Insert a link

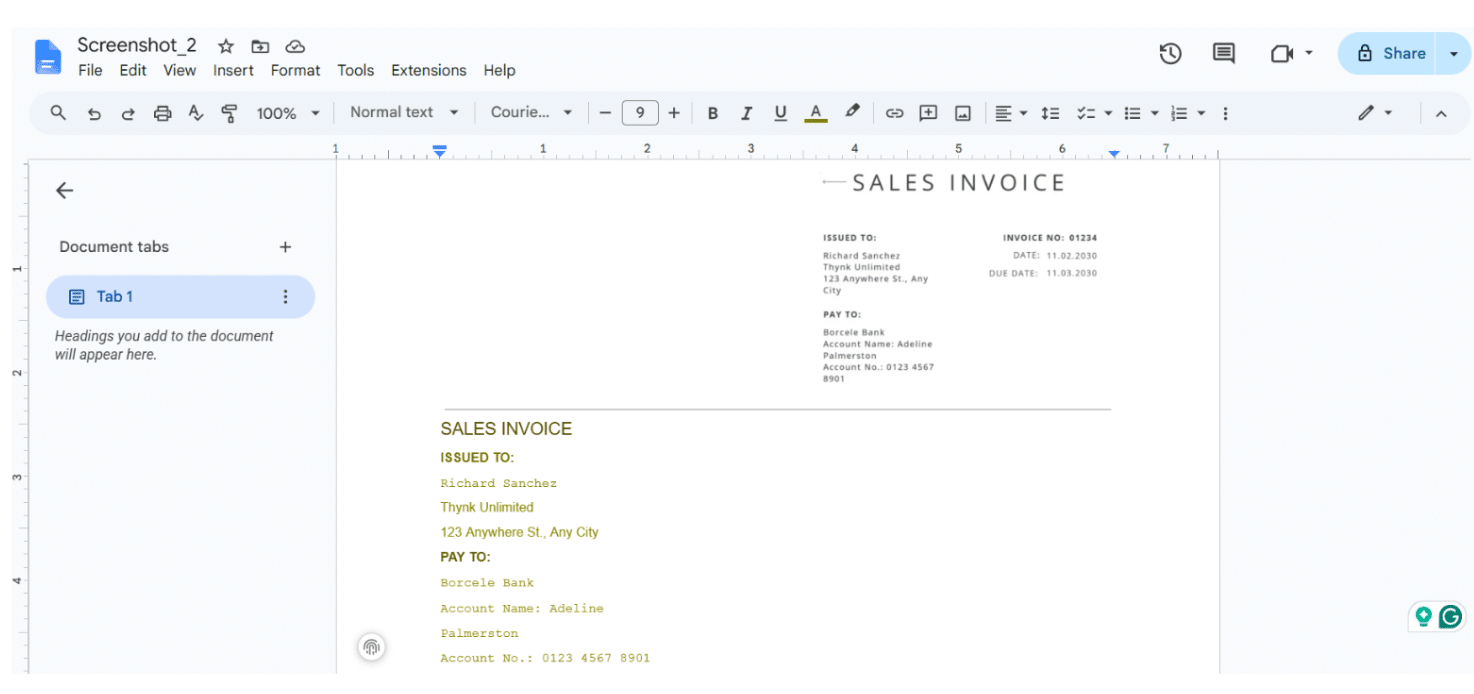click(x=894, y=113)
